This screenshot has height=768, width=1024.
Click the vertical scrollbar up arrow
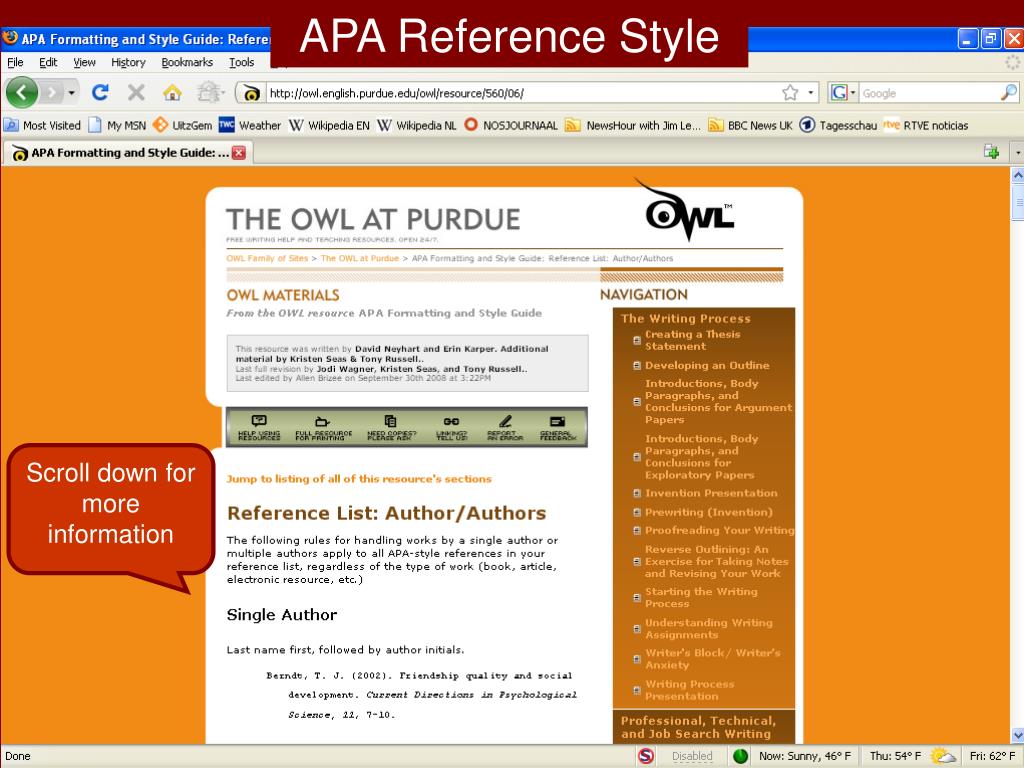[1017, 175]
